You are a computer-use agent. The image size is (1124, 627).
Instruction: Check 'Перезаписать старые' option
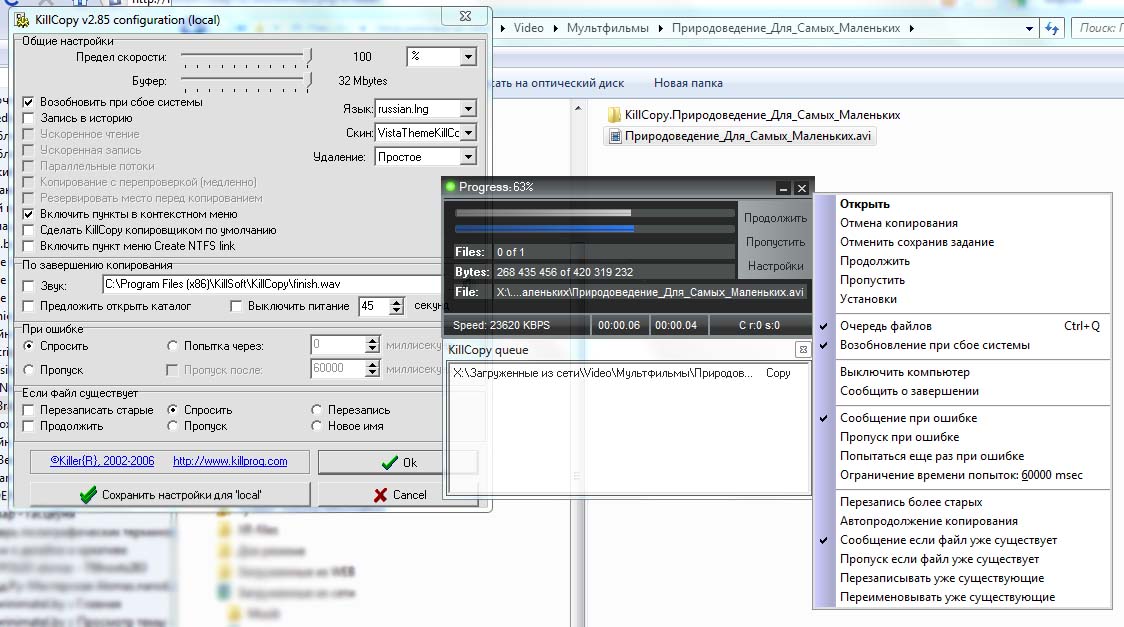pyautogui.click(x=28, y=410)
